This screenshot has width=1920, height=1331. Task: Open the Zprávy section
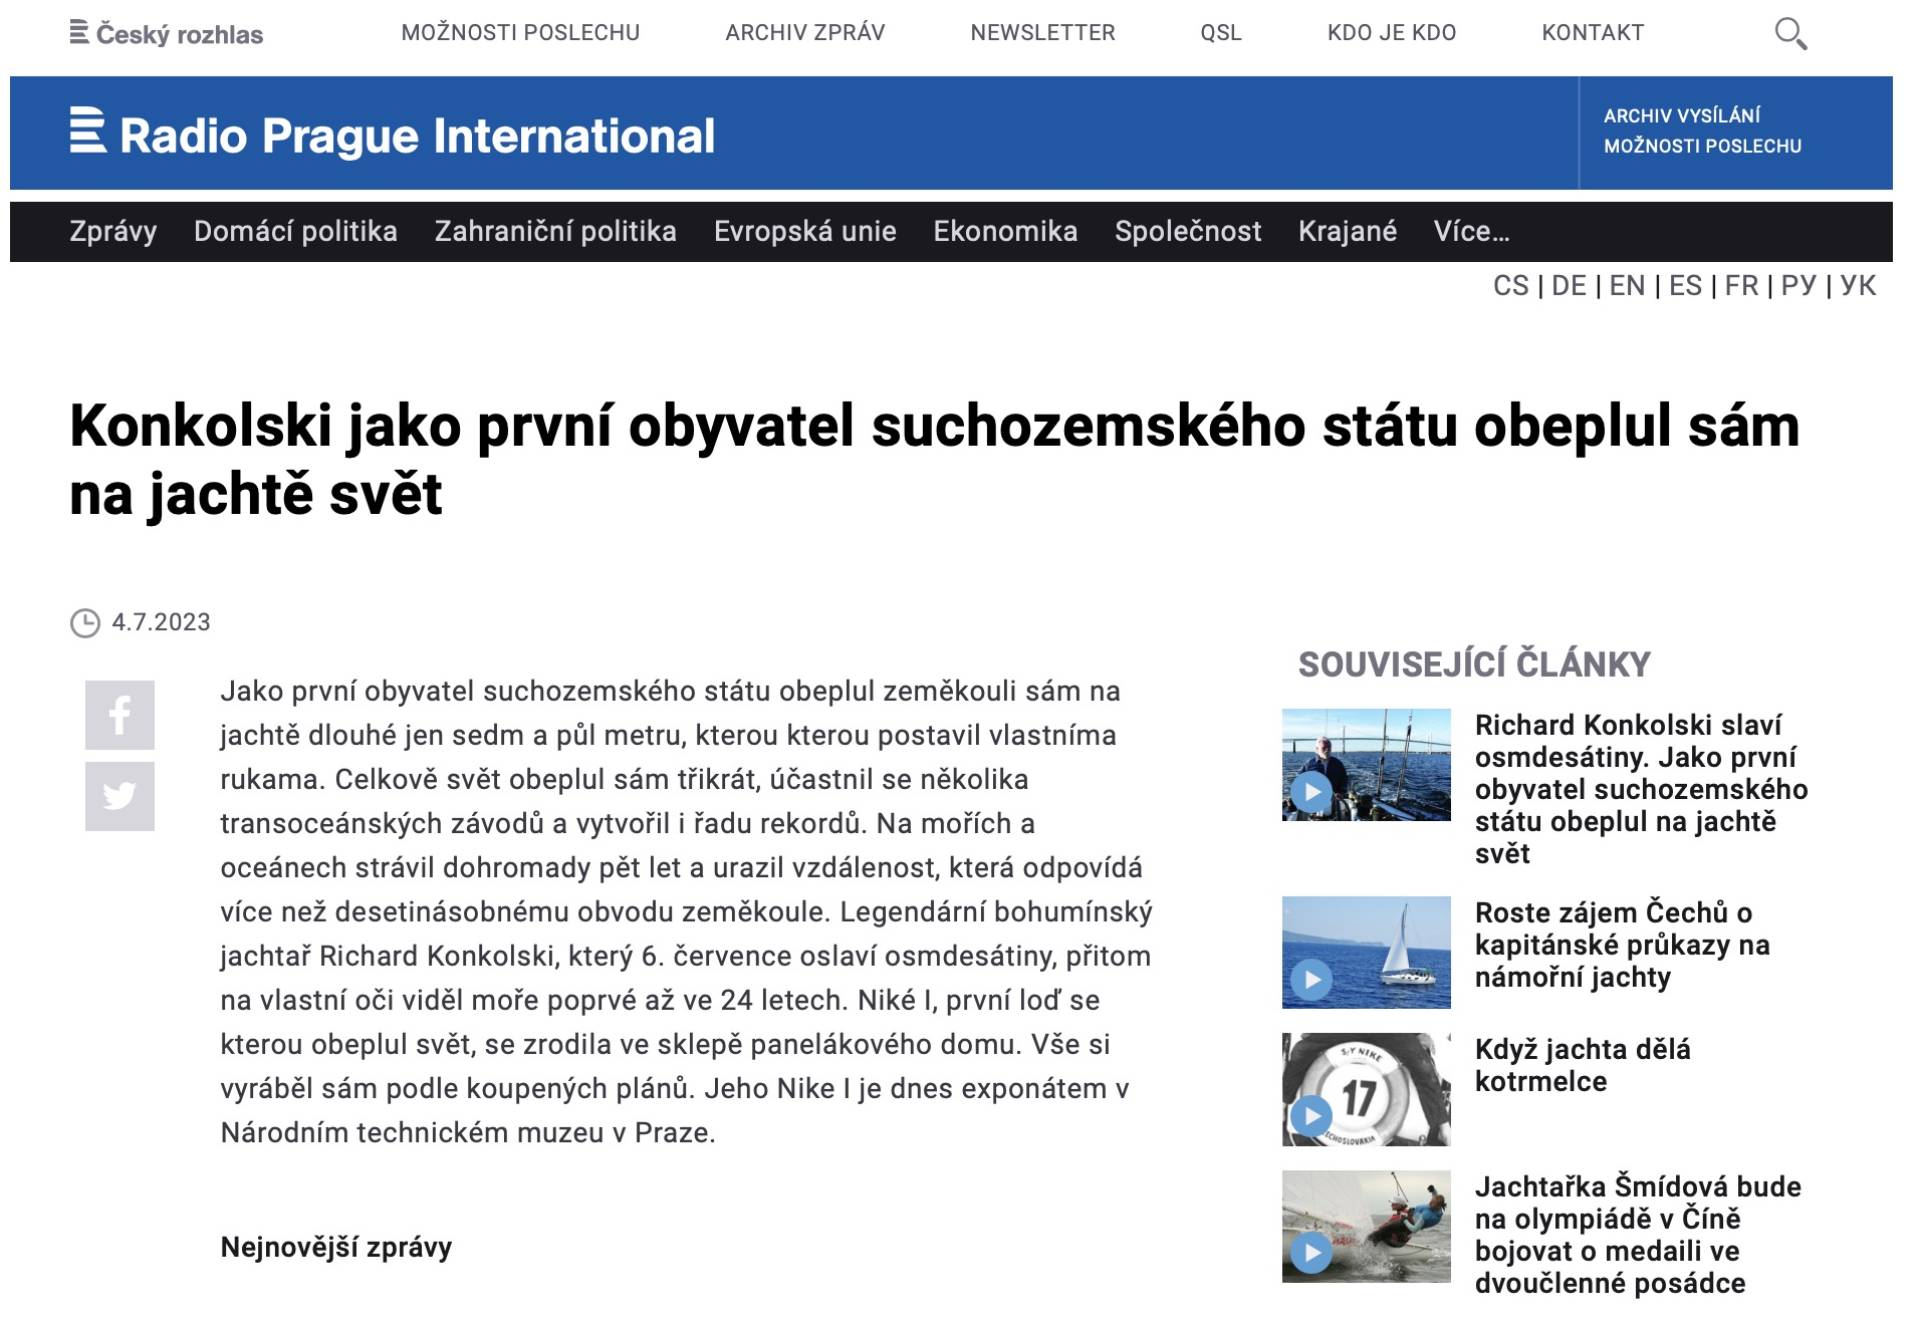[x=113, y=232]
